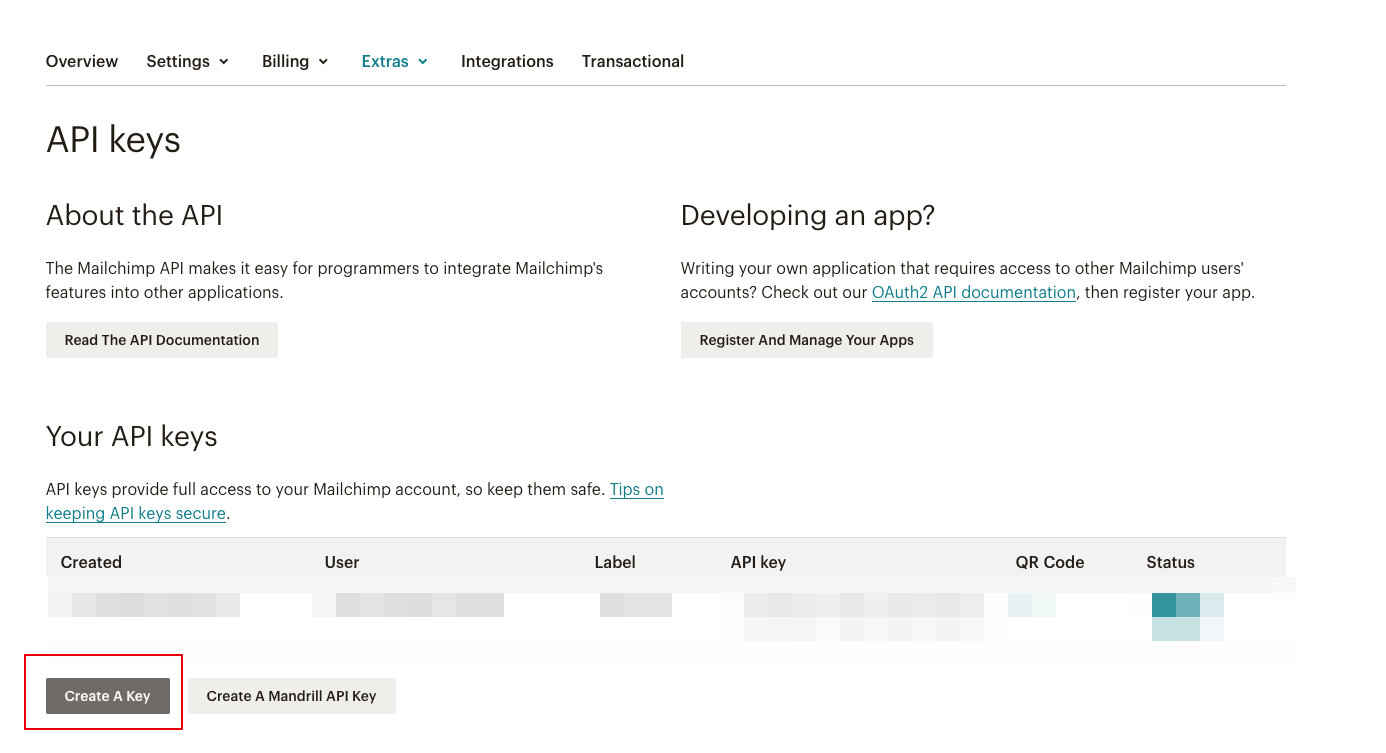
Task: Click the About the API heading
Action: pyautogui.click(x=134, y=215)
